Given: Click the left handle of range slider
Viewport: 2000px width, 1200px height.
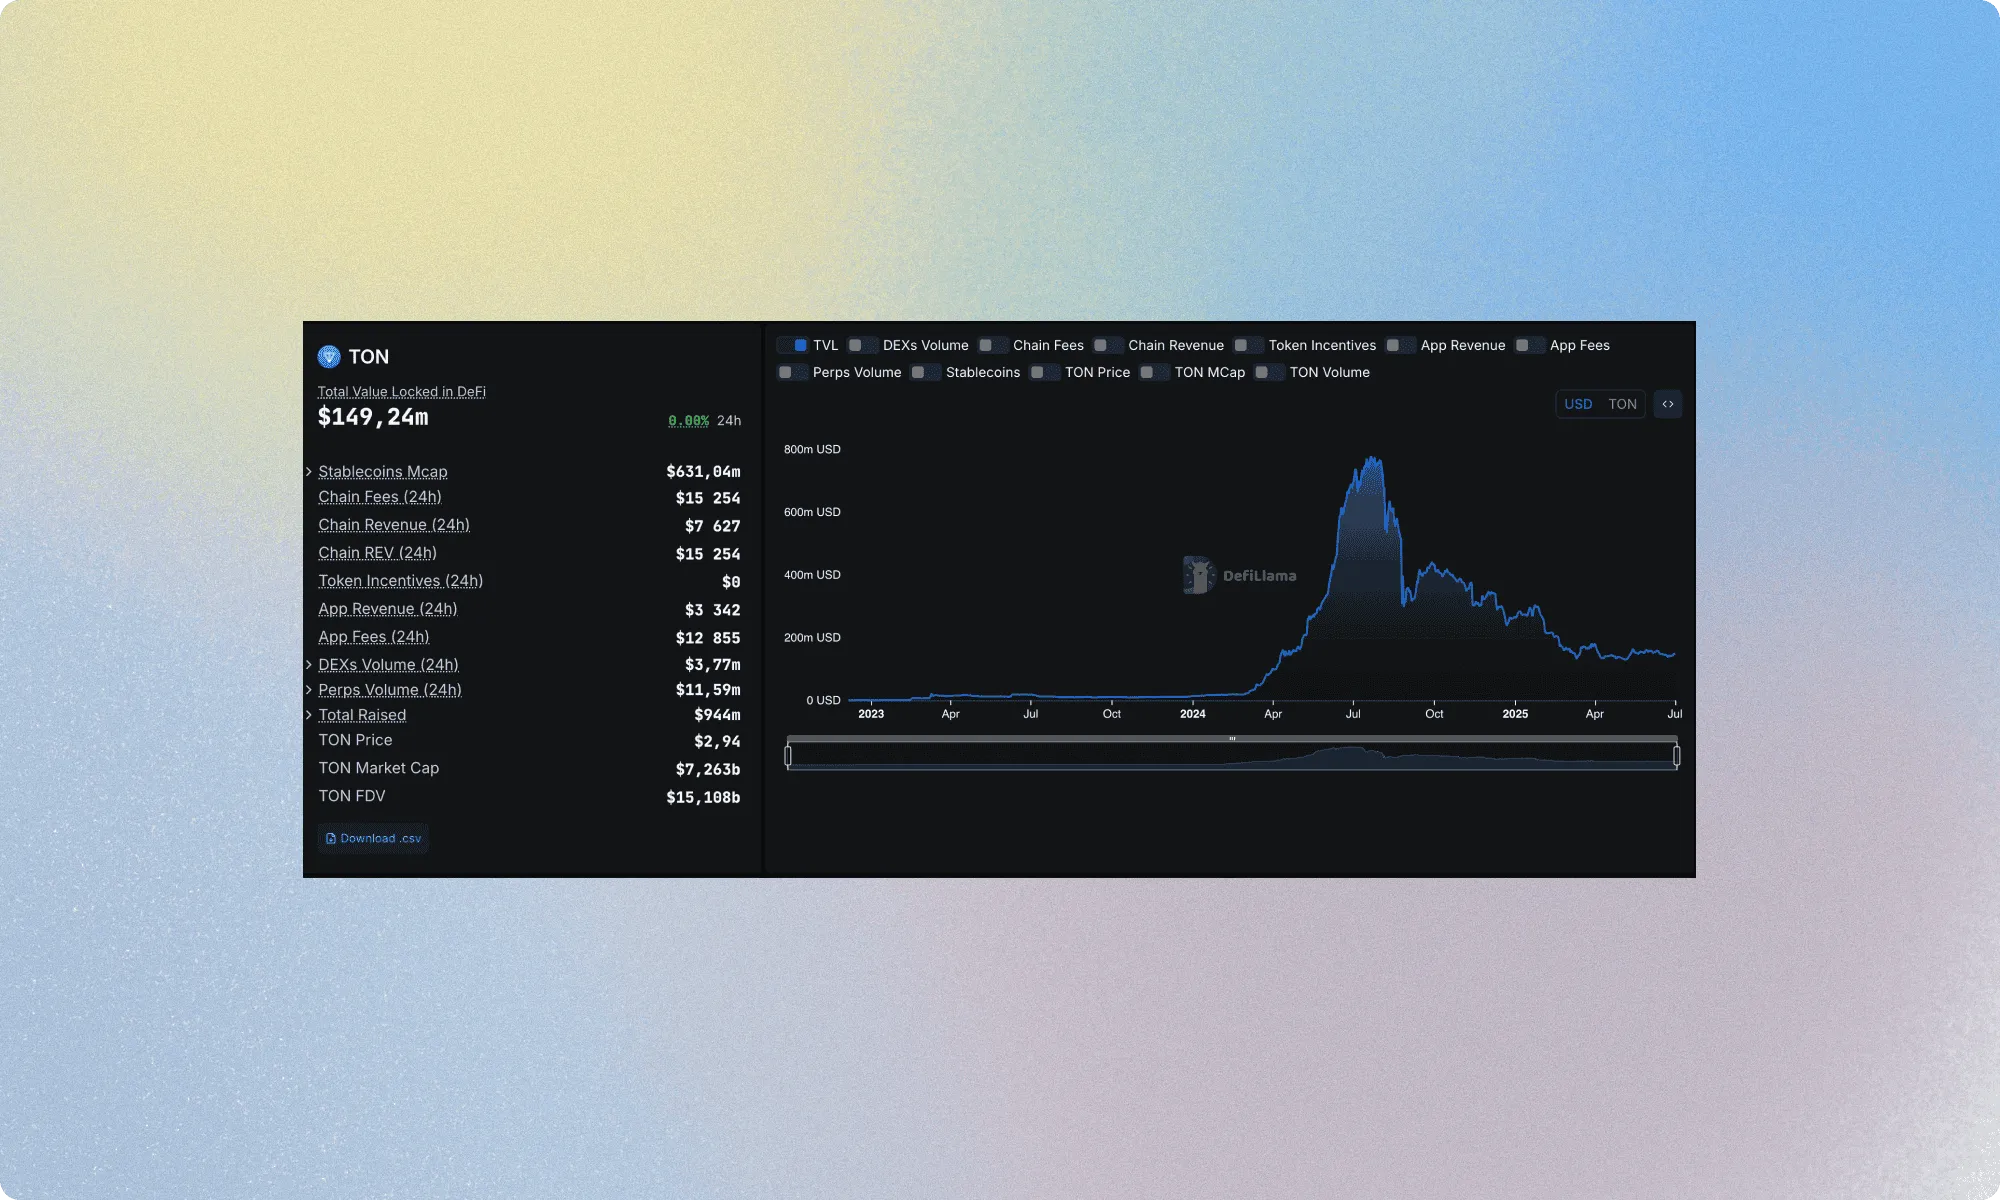Looking at the screenshot, I should coord(788,756).
